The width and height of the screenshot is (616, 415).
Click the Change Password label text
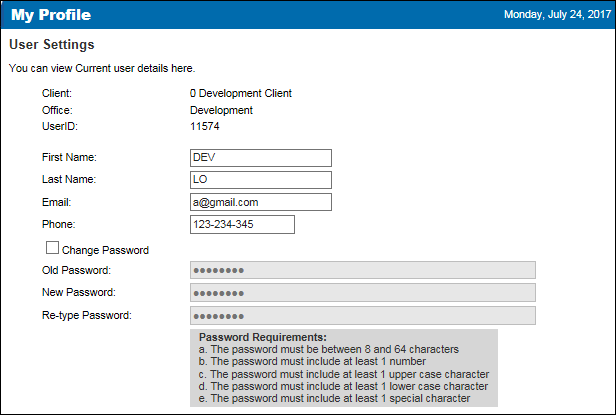105,250
